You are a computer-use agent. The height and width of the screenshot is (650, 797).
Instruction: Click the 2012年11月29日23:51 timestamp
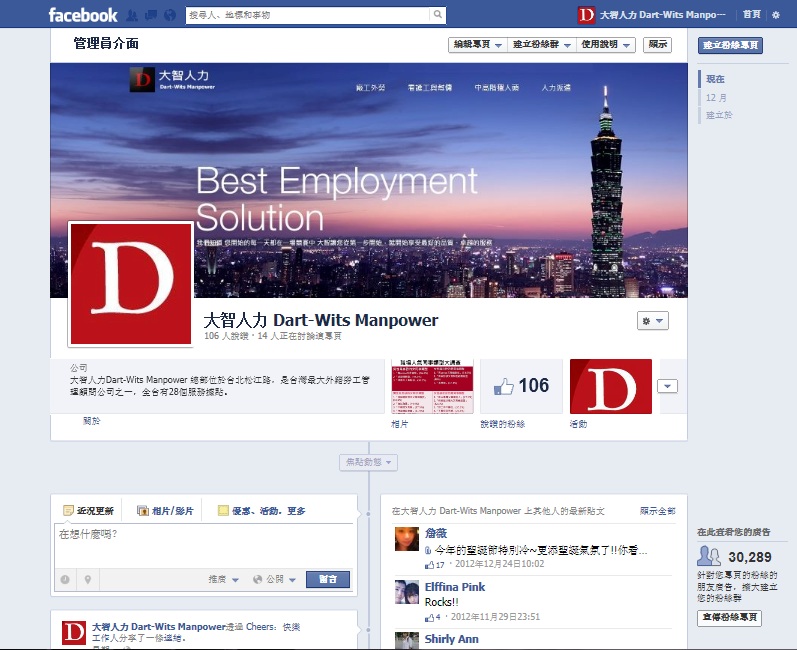pyautogui.click(x=495, y=617)
